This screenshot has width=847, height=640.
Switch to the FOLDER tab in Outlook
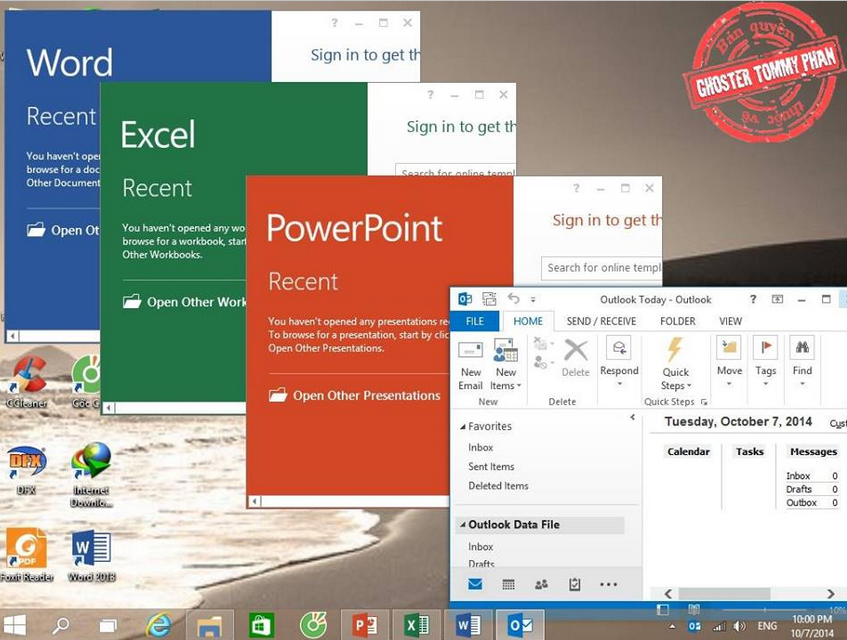[x=677, y=321]
